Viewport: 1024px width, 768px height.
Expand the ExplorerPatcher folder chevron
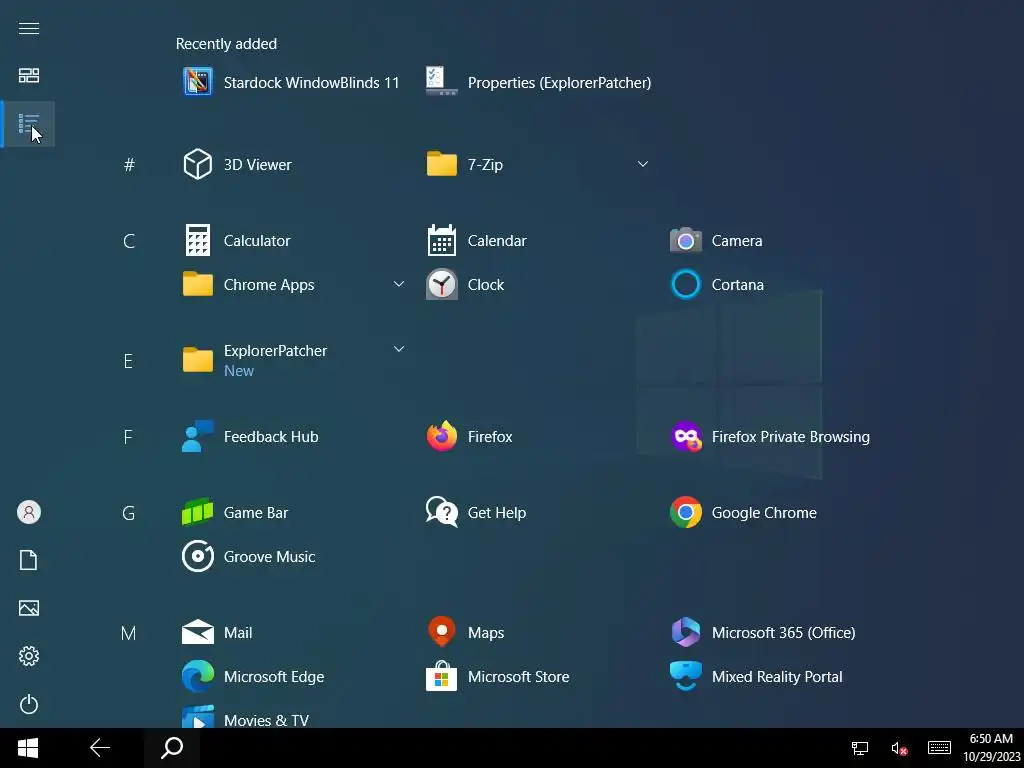(398, 349)
